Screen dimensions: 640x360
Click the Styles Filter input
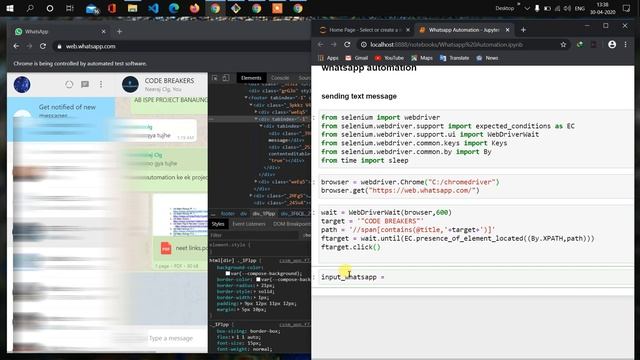click(x=255, y=236)
